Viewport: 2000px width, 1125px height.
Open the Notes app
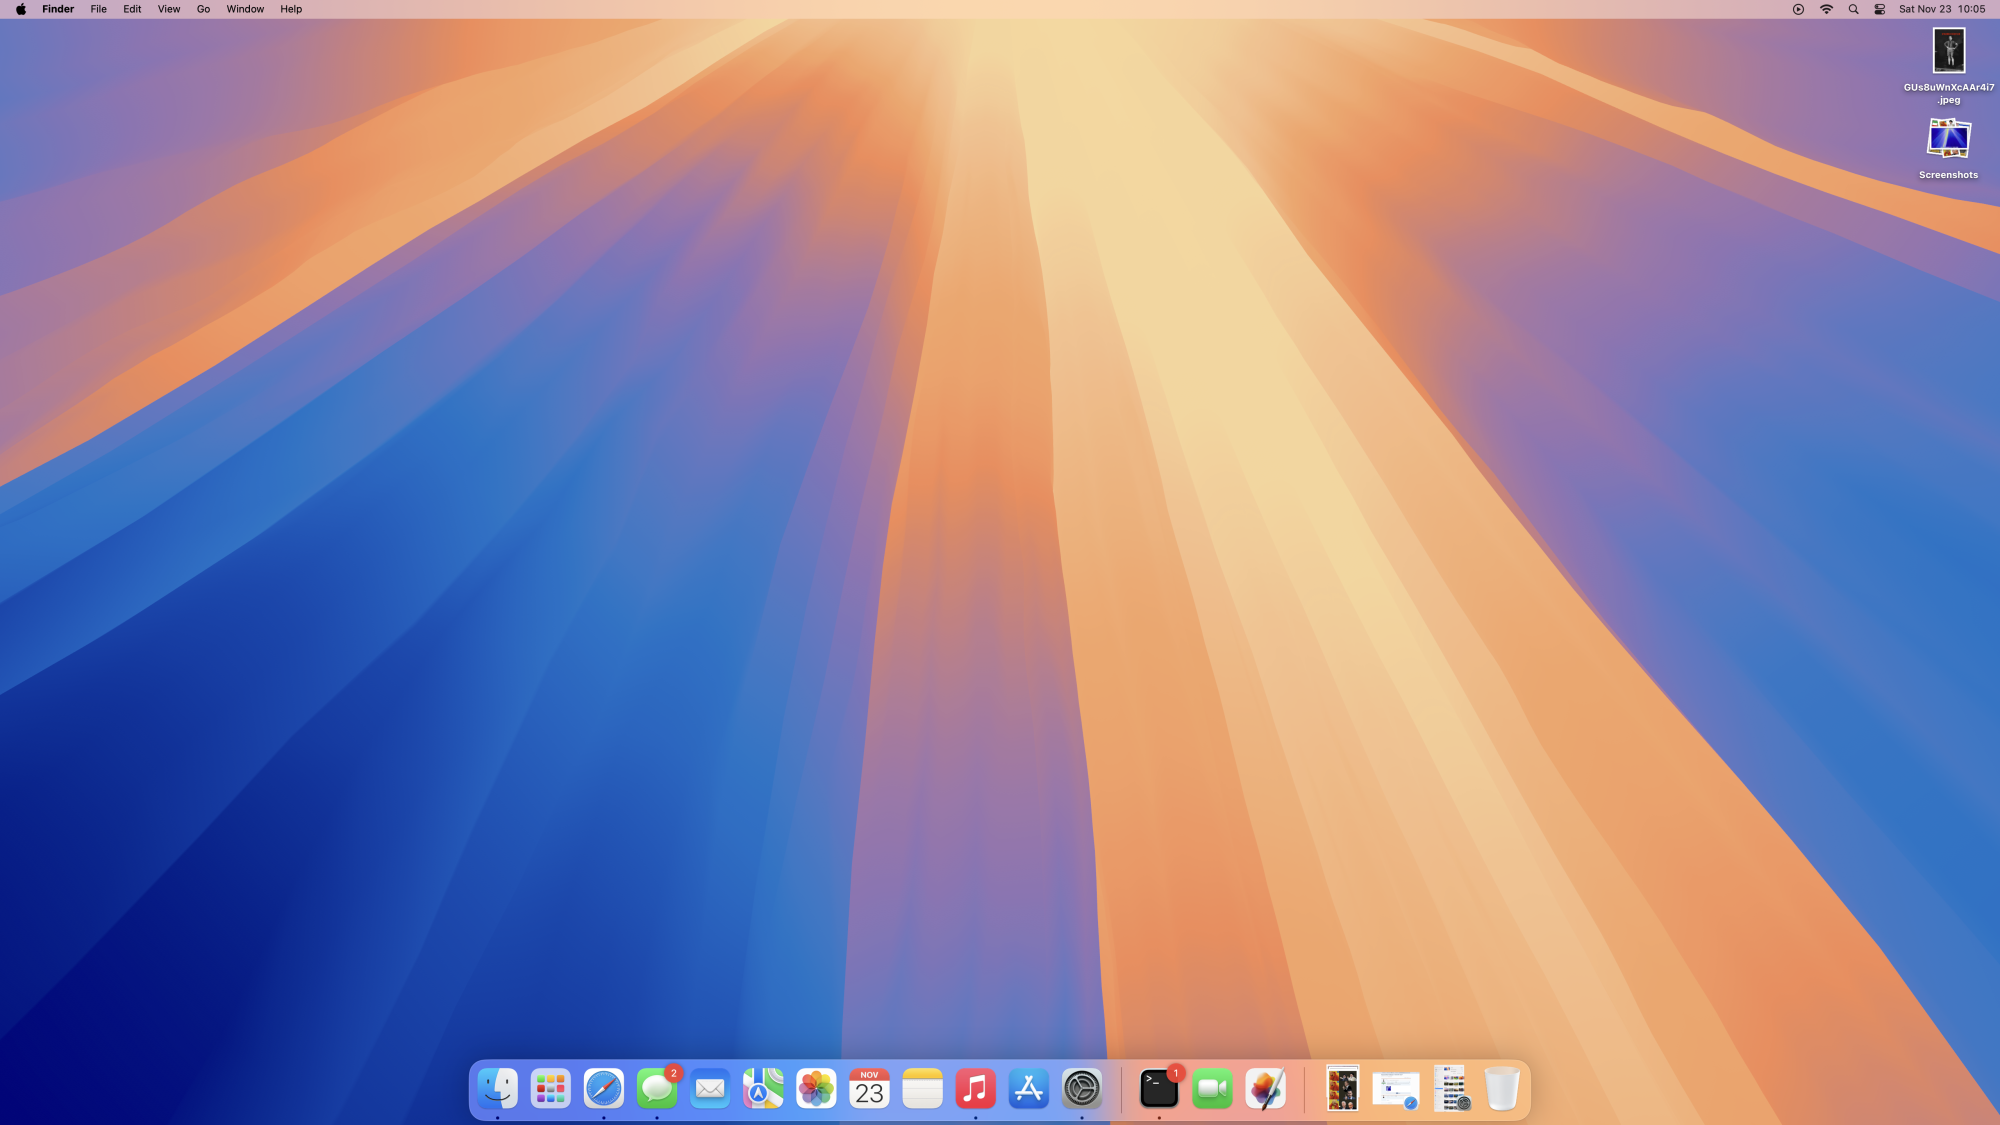click(922, 1089)
